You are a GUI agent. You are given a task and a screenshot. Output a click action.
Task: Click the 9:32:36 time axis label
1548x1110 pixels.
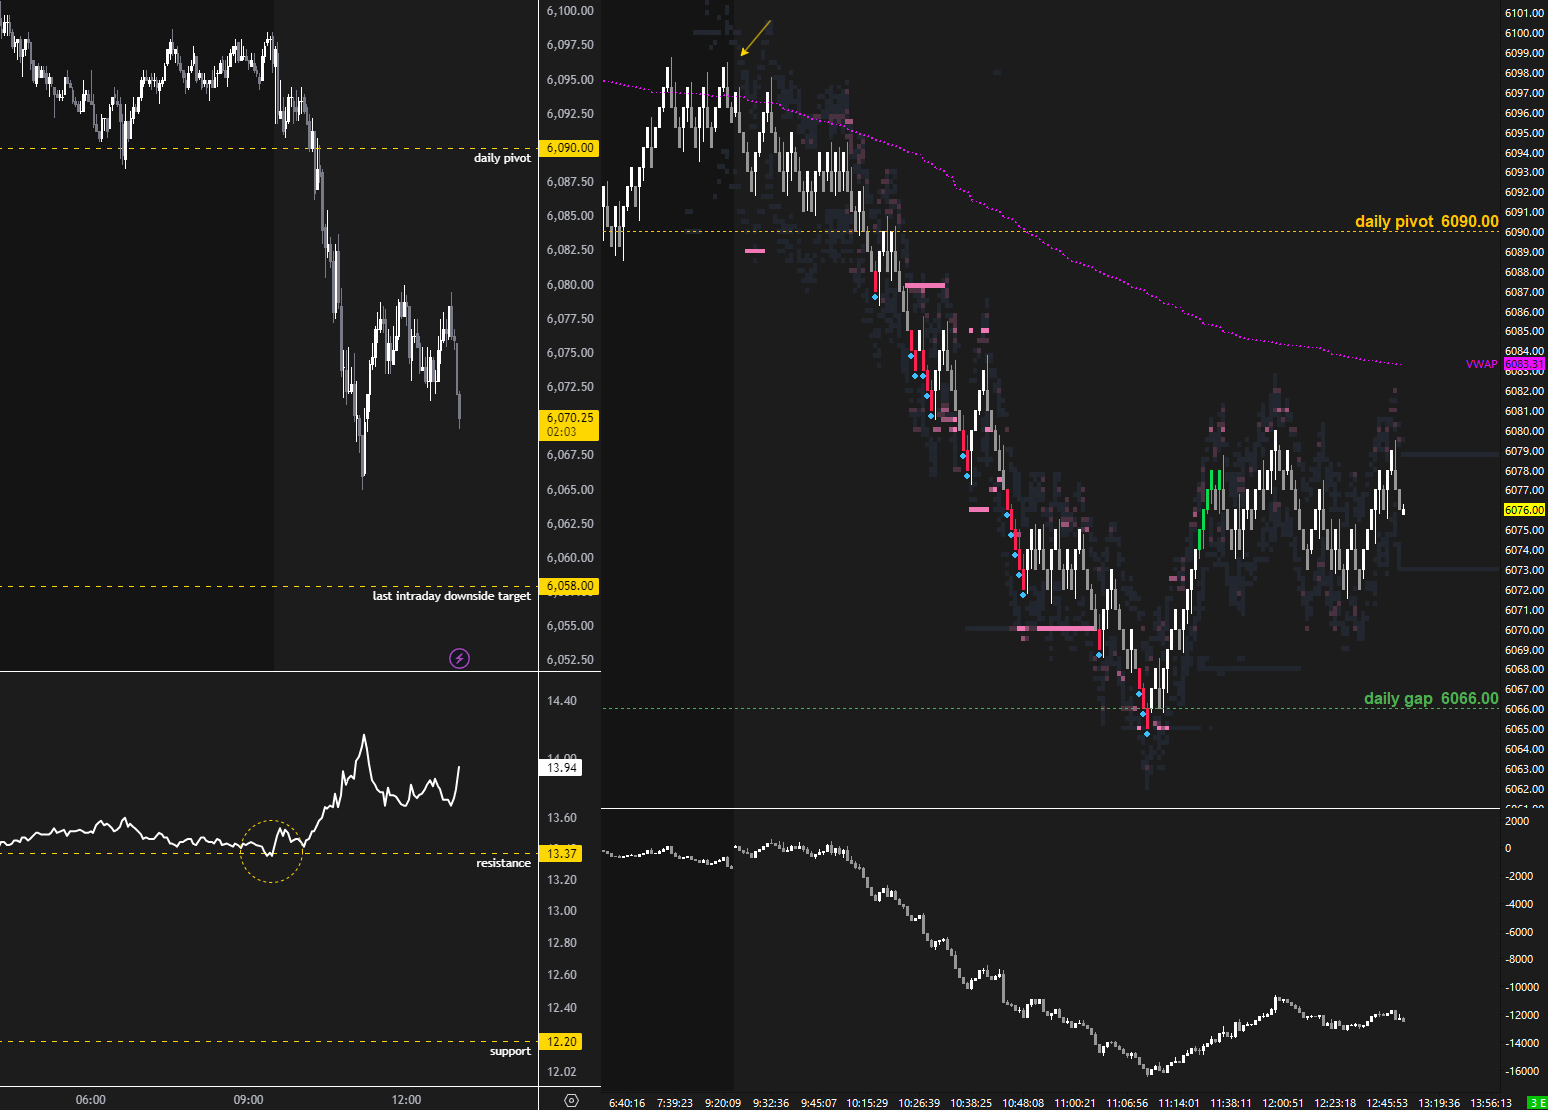[x=771, y=1103]
